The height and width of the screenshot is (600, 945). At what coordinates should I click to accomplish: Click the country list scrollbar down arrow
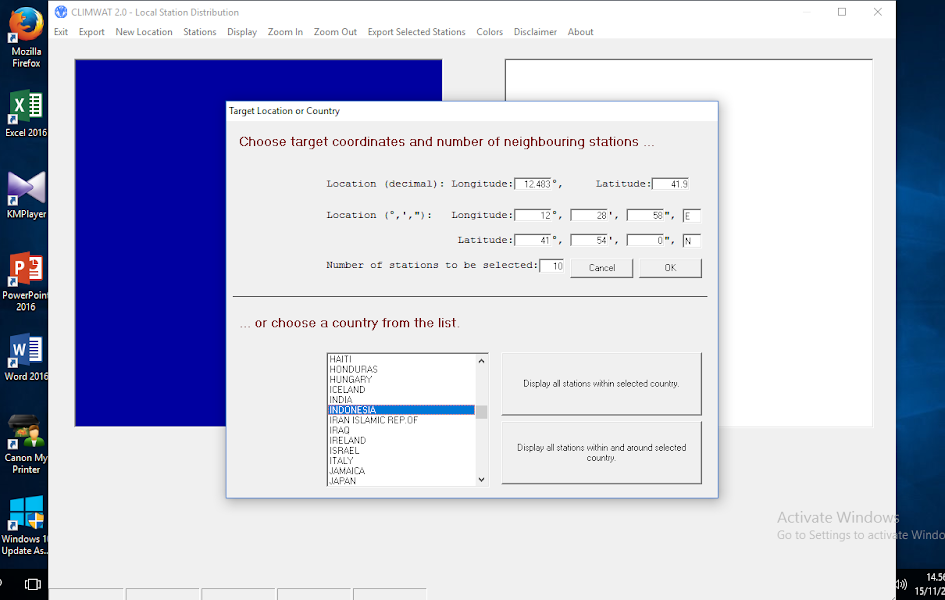point(482,480)
